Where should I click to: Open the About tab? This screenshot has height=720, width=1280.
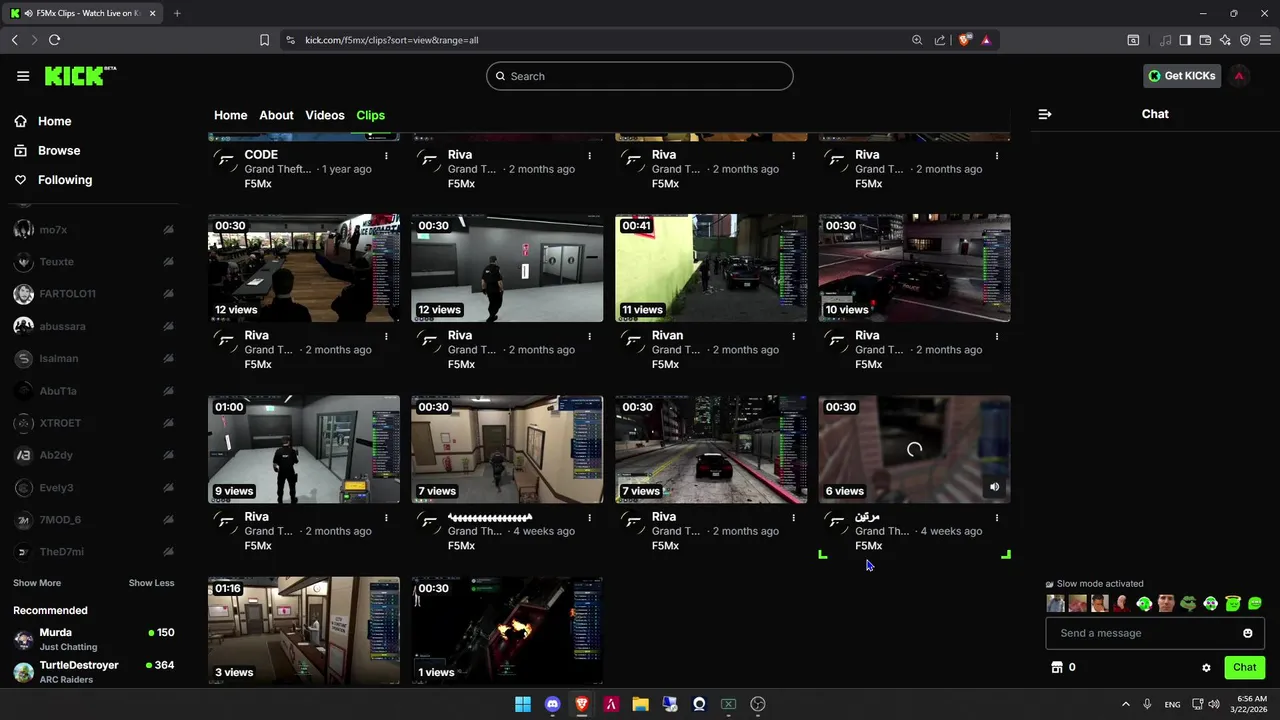(x=277, y=115)
